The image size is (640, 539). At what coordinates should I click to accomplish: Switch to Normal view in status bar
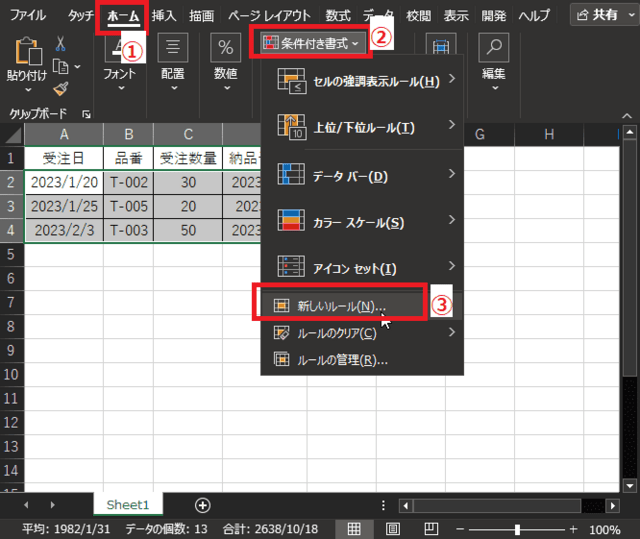[x=353, y=529]
